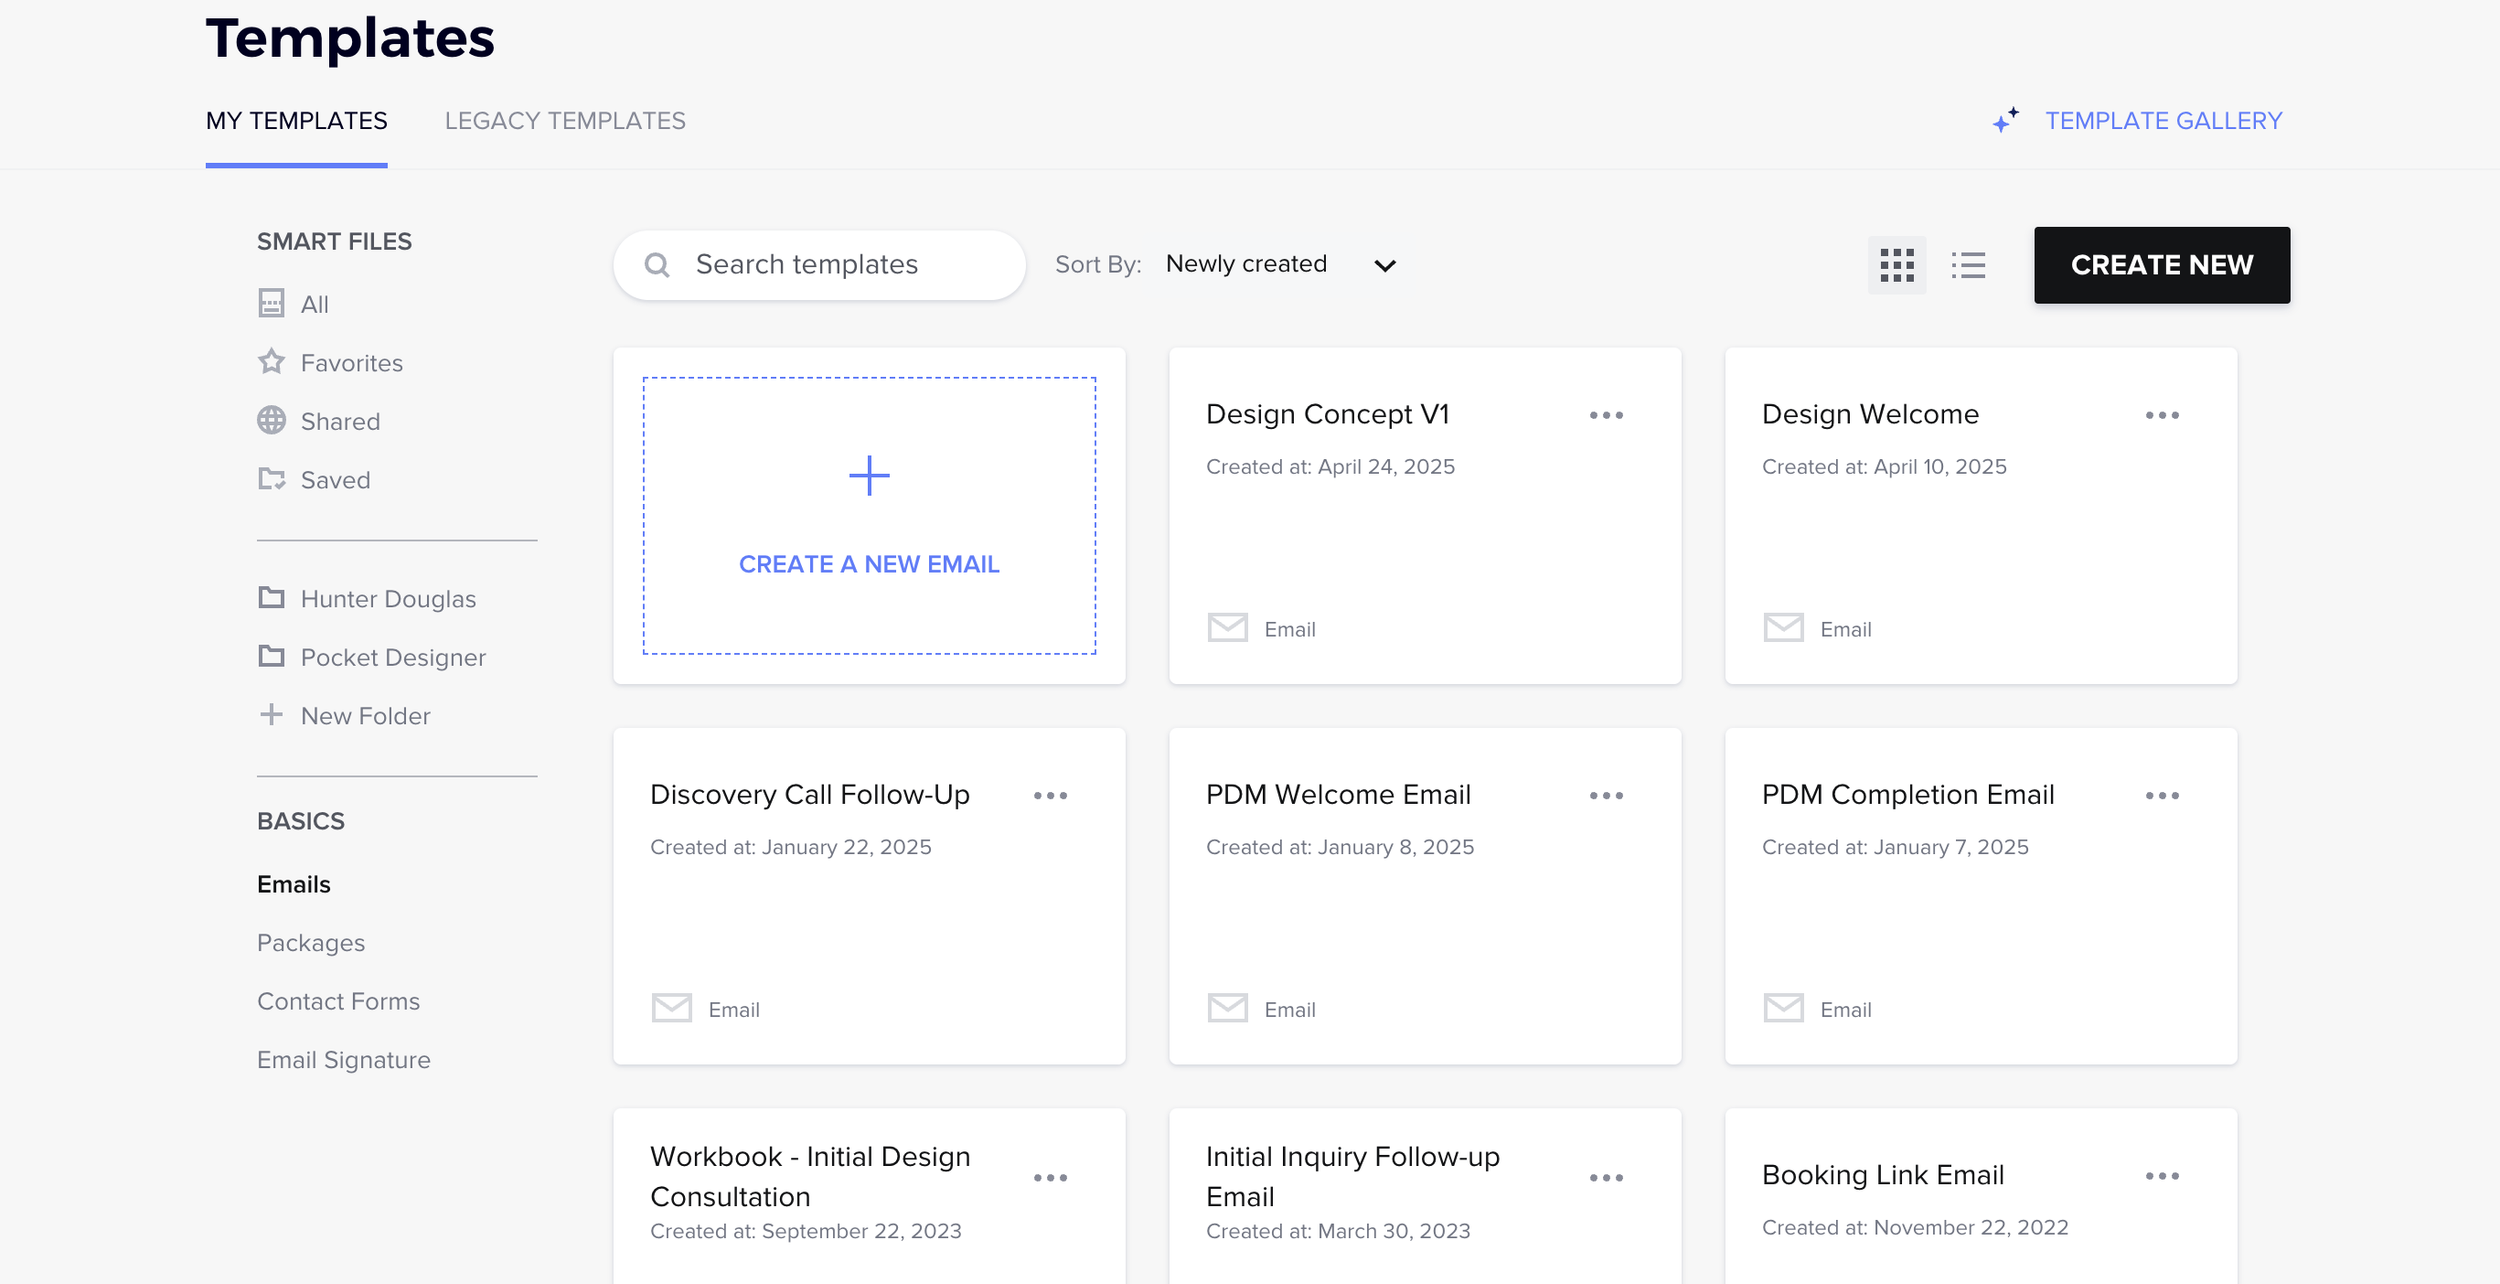The height and width of the screenshot is (1284, 2500).
Task: Open three-dot menu on Discovery Call Follow-Up
Action: coord(1050,796)
